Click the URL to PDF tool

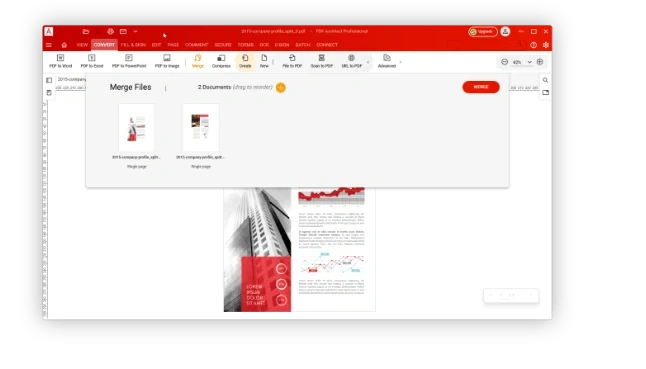click(x=351, y=61)
